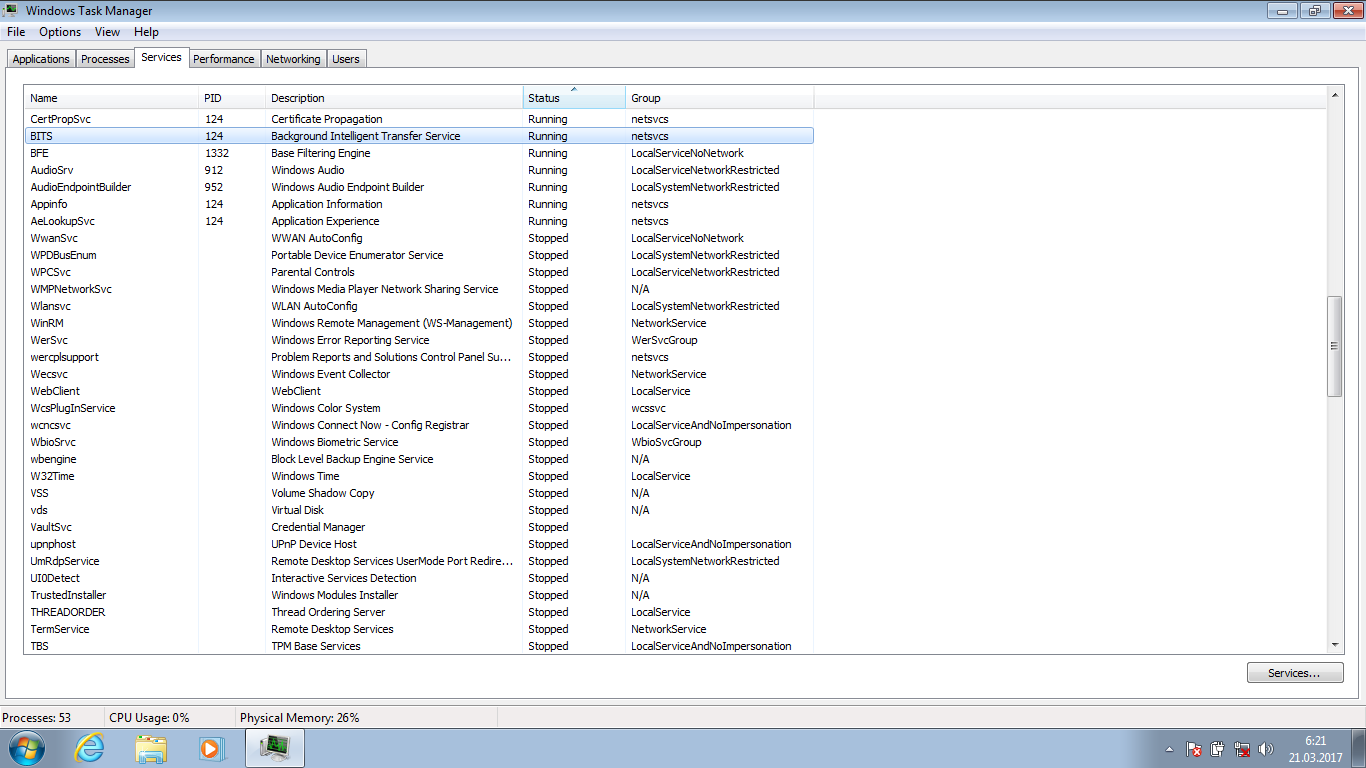Image resolution: width=1366 pixels, height=768 pixels.
Task: Open the Options menu
Action: (x=60, y=32)
